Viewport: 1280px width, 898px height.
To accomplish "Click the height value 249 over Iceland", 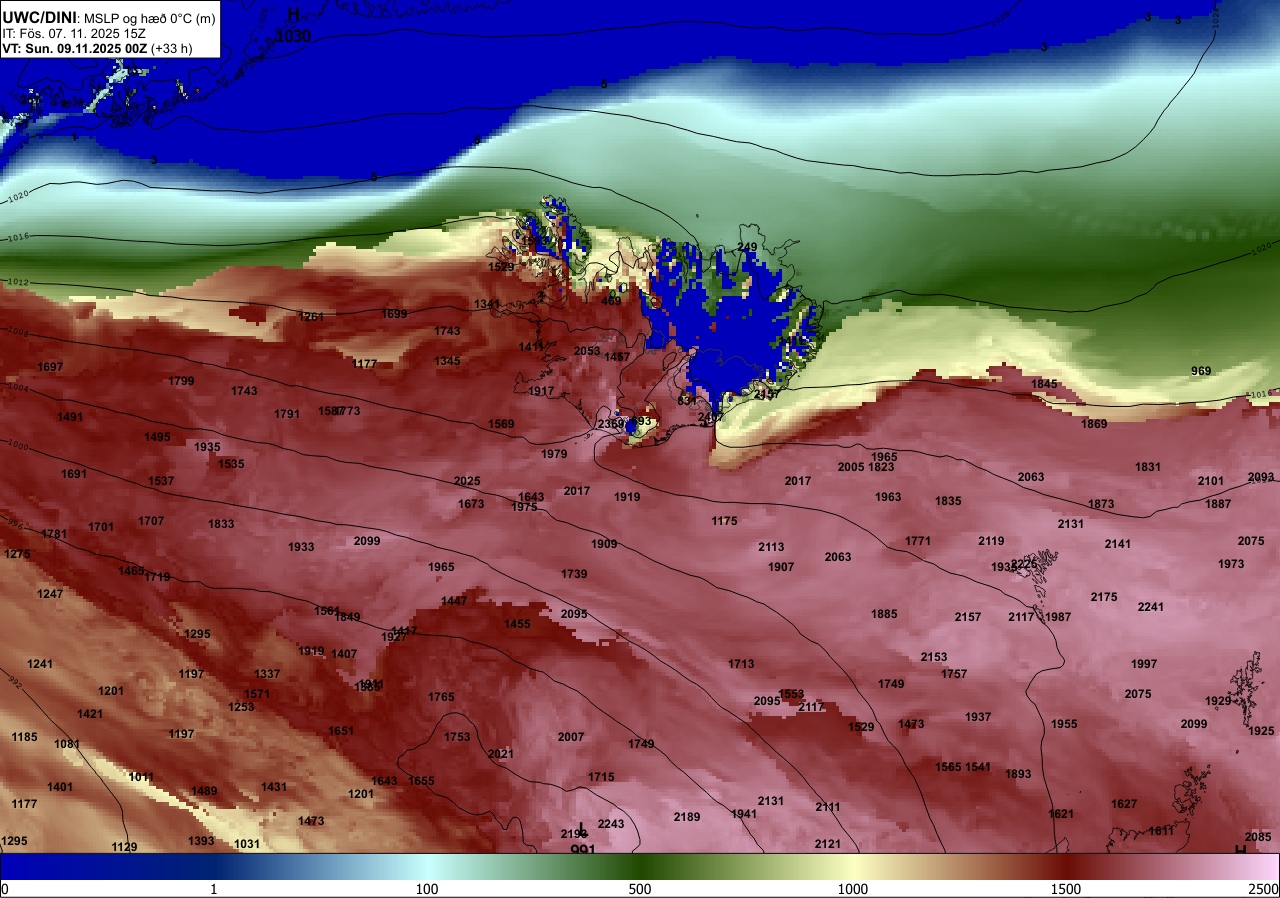I will tap(747, 247).
